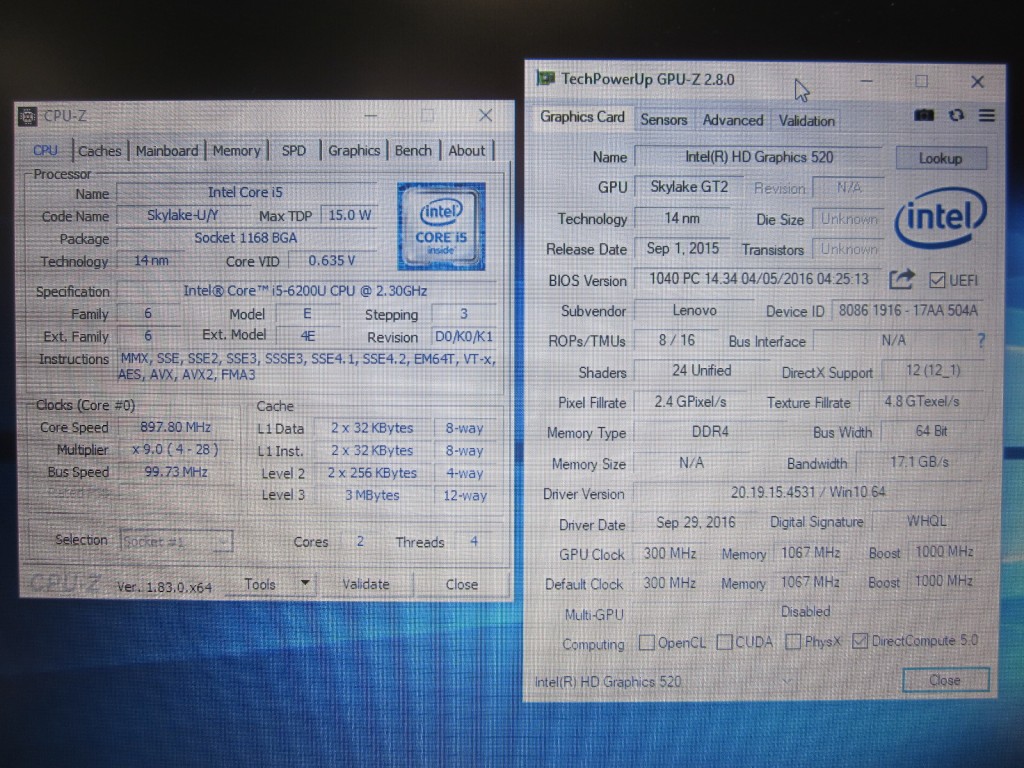1024x768 pixels.
Task: Toggle the UEFI checkbox
Action: click(x=936, y=280)
